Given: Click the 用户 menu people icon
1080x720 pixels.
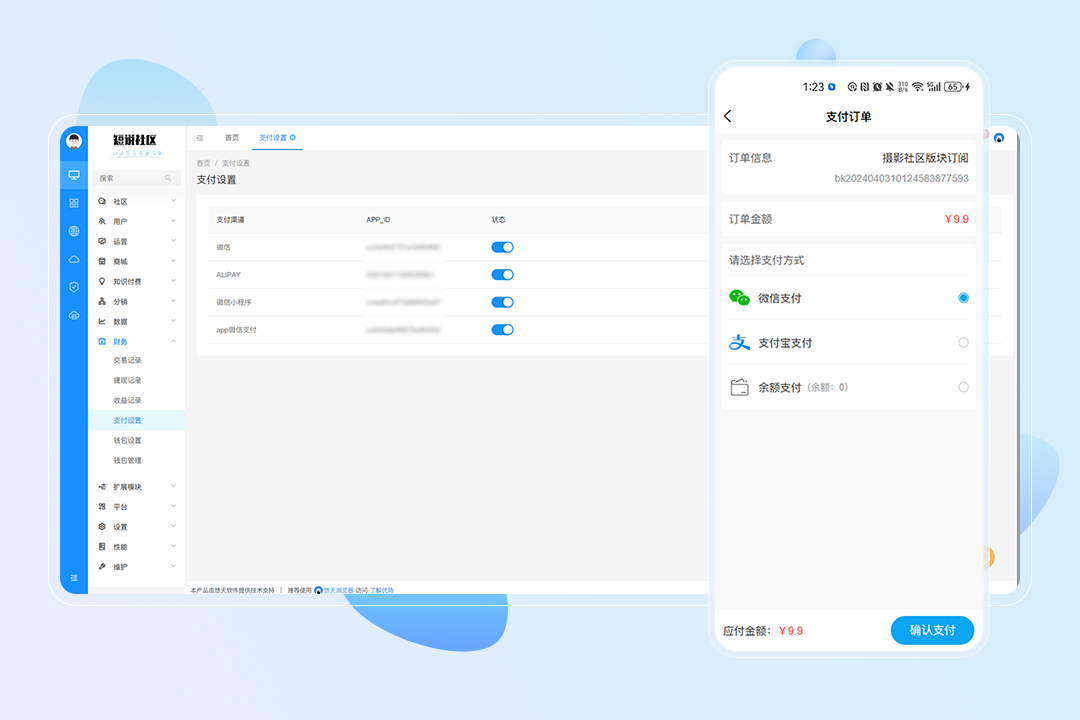Looking at the screenshot, I should (x=102, y=221).
